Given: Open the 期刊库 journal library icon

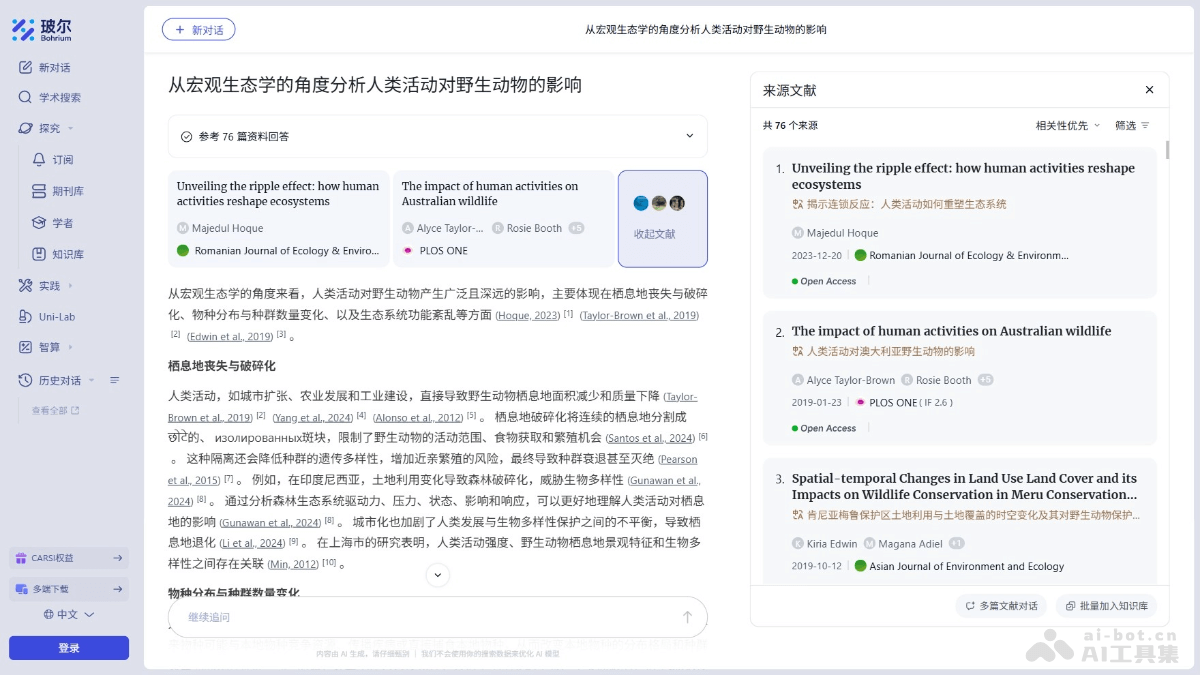Looking at the screenshot, I should click(x=46, y=191).
